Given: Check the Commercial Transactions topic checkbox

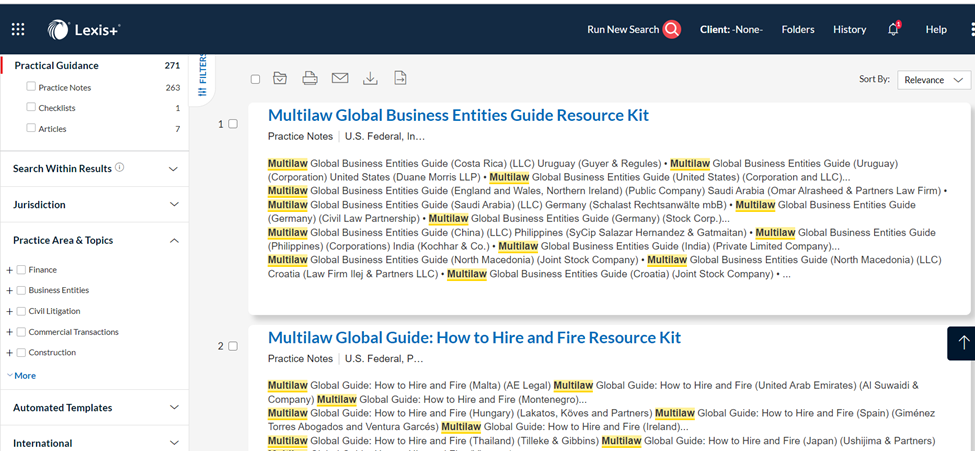Looking at the screenshot, I should (x=21, y=332).
